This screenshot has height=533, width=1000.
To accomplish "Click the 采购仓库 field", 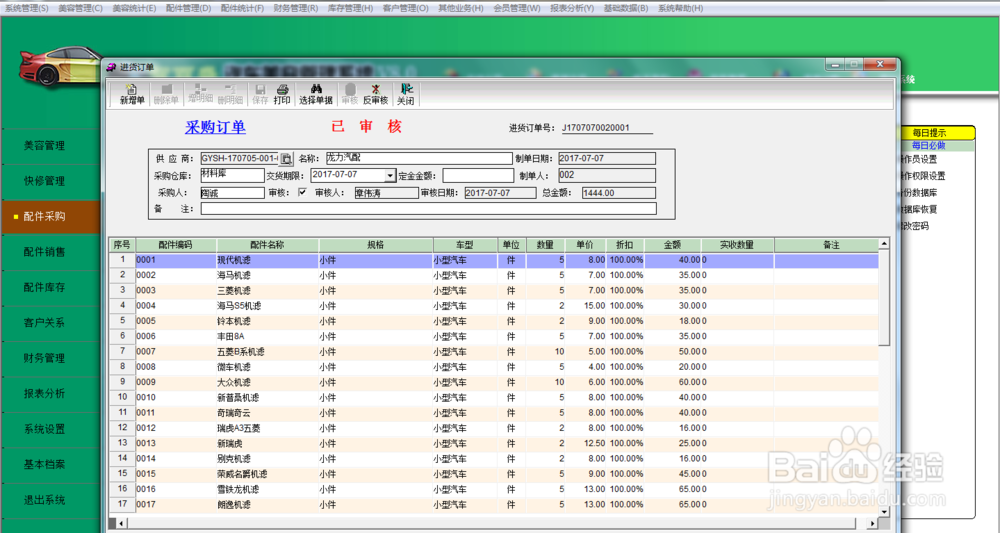I will 232,175.
